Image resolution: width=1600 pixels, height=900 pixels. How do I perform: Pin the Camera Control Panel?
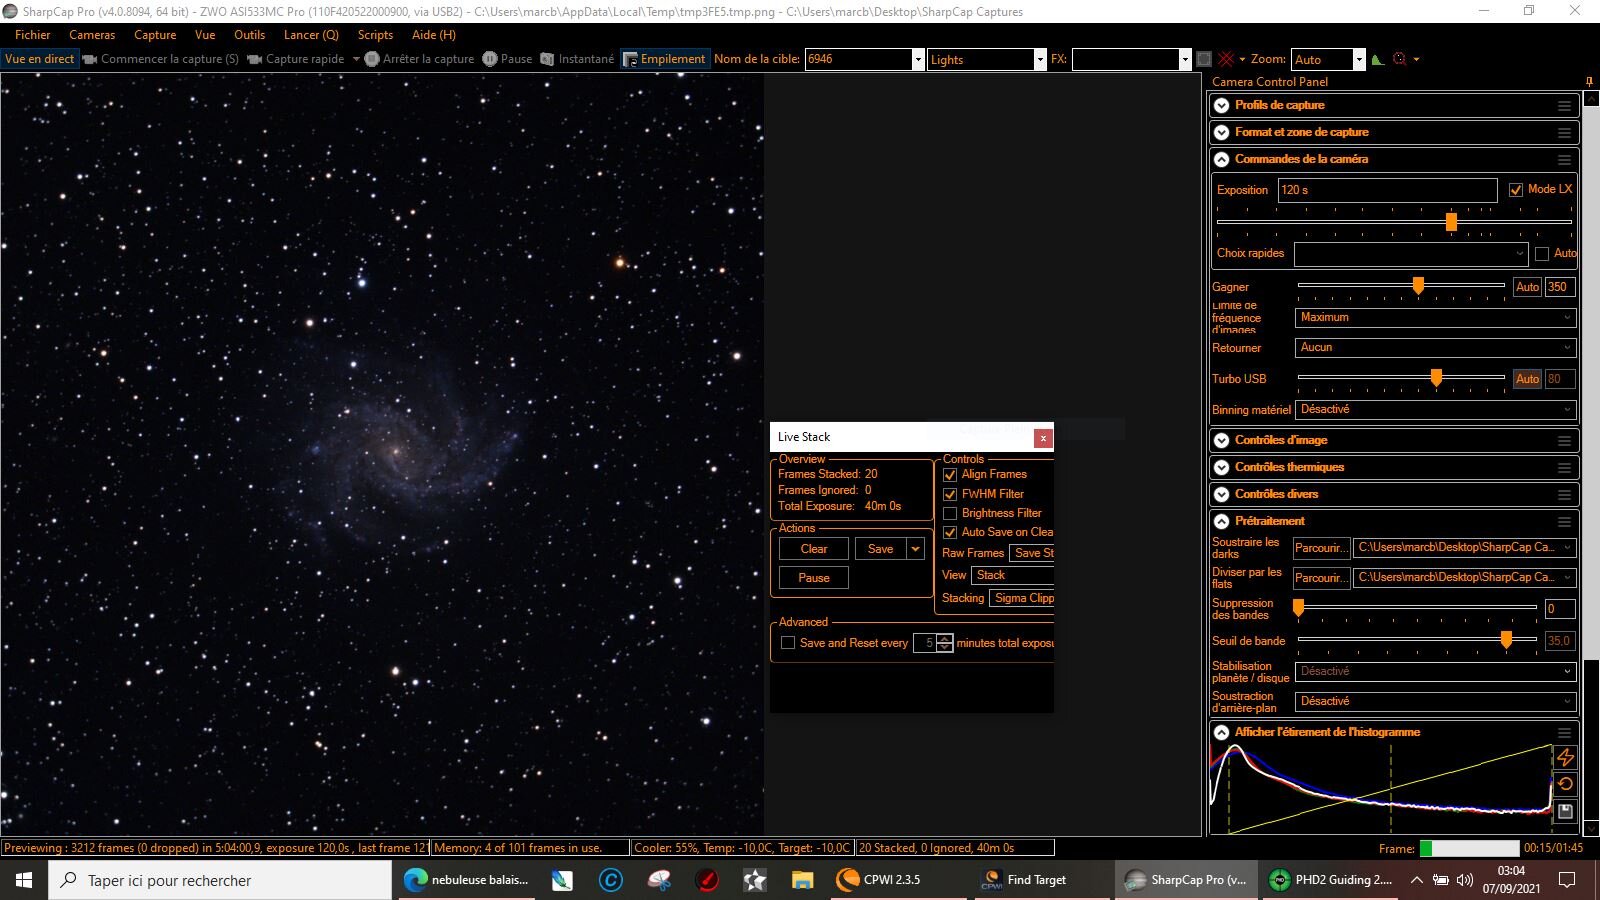pos(1589,82)
